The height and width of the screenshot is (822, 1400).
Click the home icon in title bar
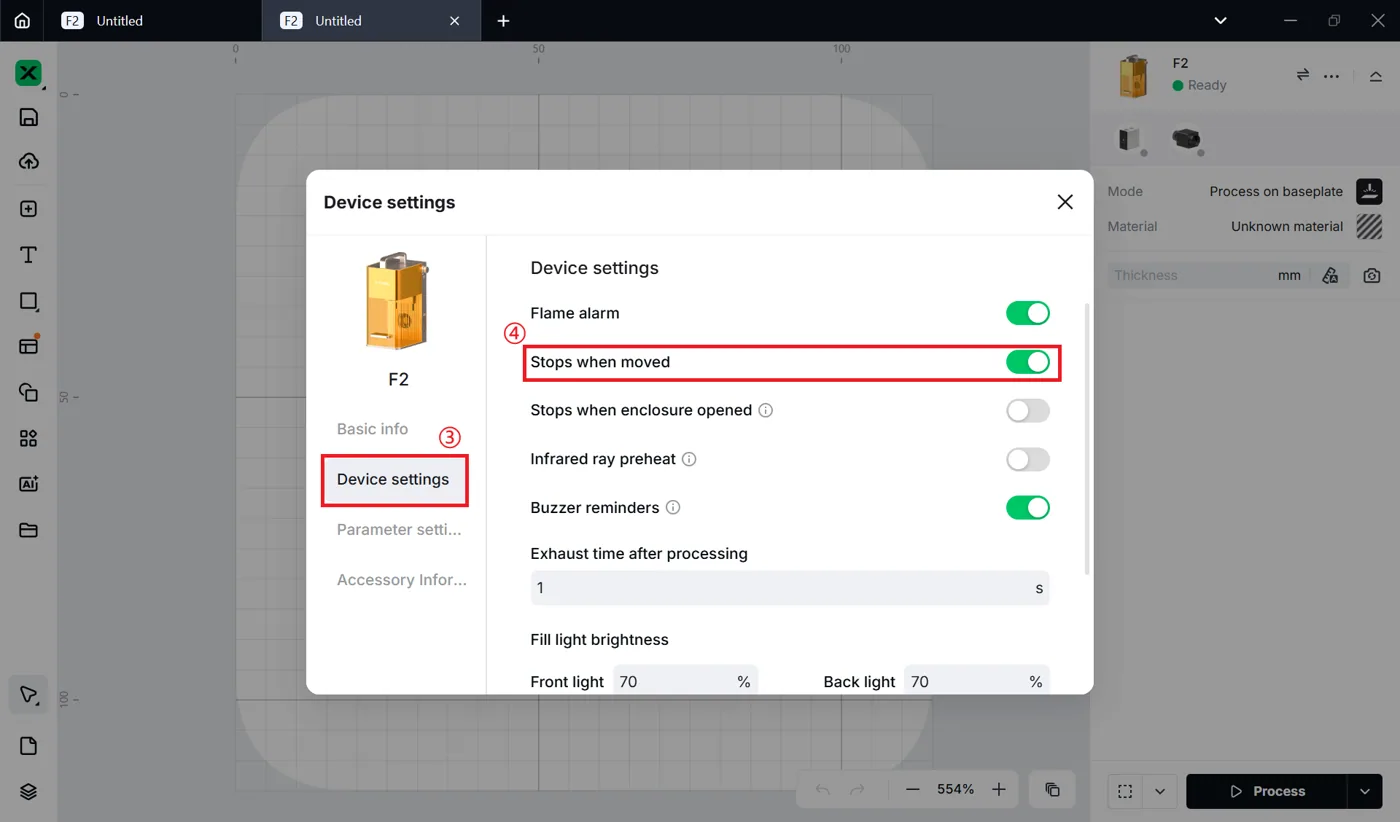click(x=22, y=20)
